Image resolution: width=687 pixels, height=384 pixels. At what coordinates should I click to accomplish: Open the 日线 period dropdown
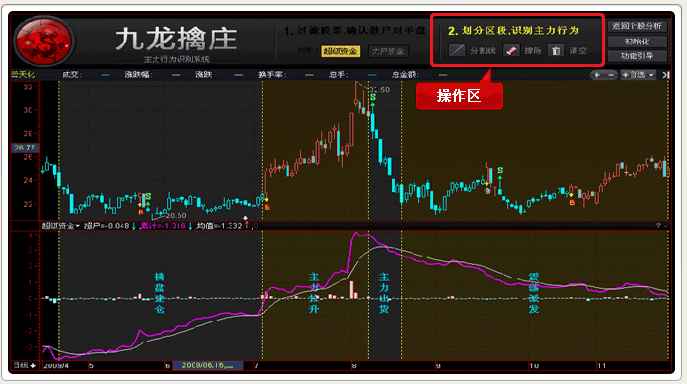tap(24, 365)
